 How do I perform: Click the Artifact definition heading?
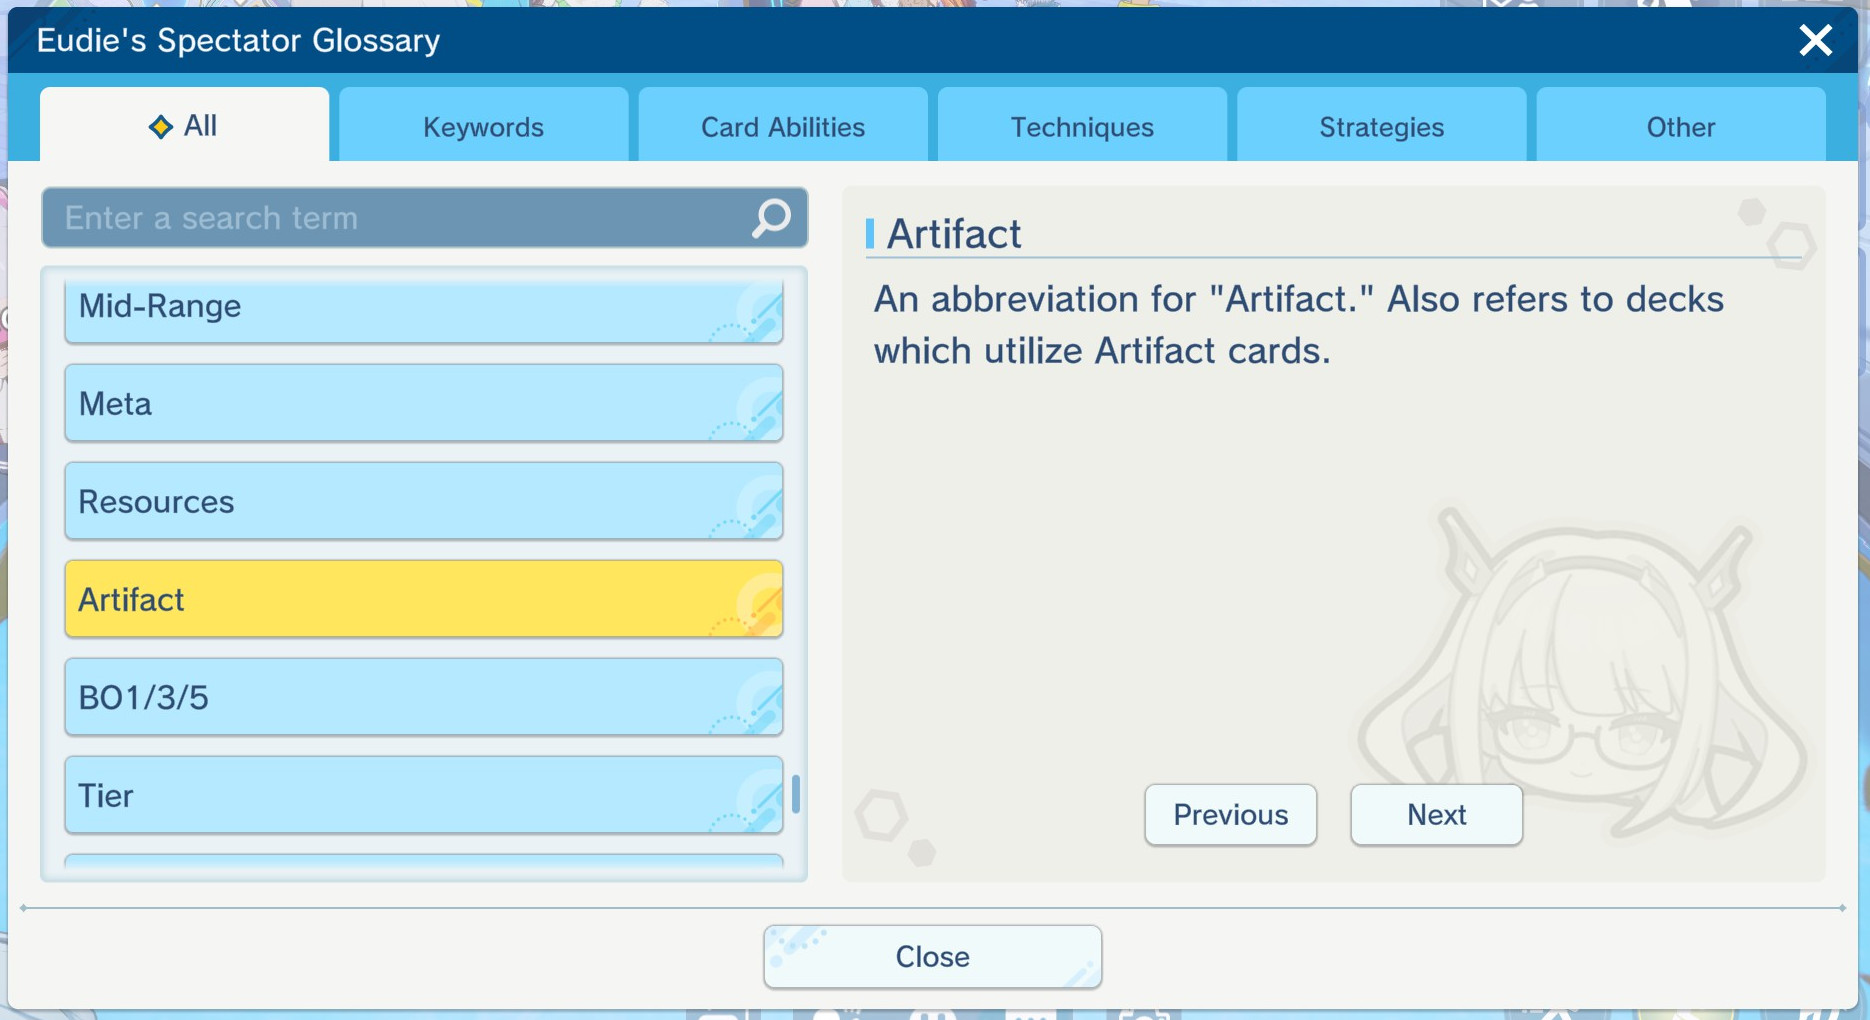point(954,234)
